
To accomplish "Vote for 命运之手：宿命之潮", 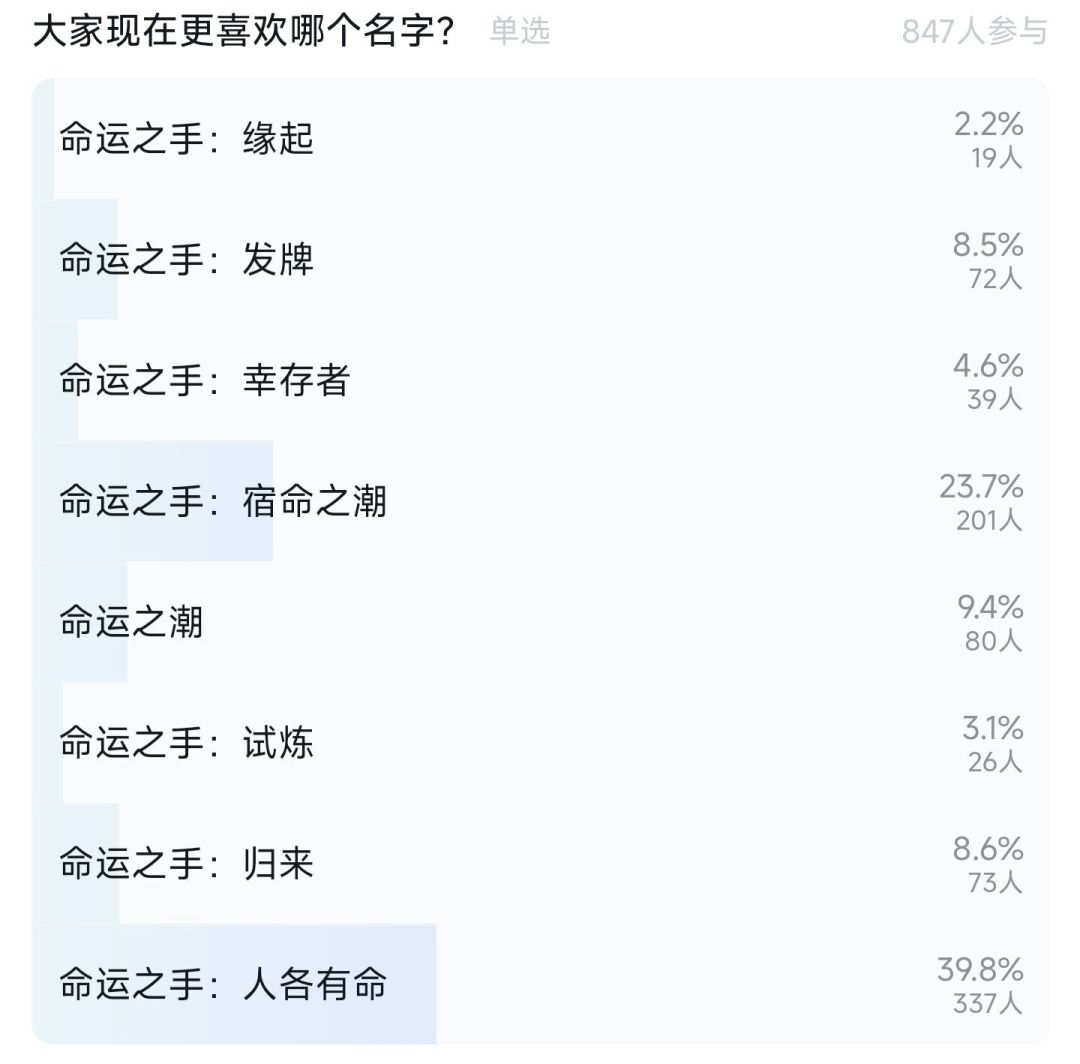I will pyautogui.click(x=223, y=501).
